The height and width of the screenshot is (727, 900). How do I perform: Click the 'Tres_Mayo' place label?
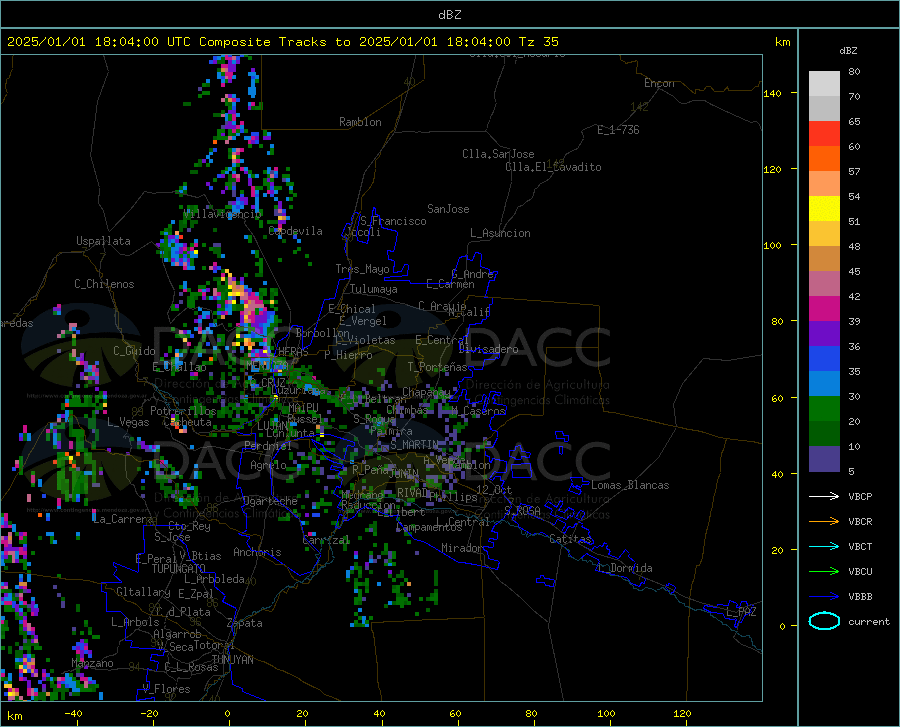tap(362, 269)
